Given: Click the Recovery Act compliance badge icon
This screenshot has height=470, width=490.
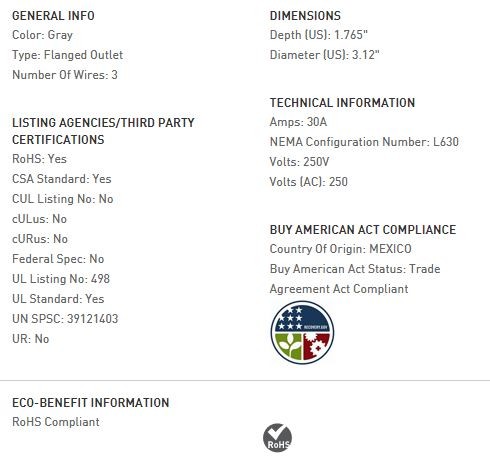Looking at the screenshot, I should tap(302, 332).
